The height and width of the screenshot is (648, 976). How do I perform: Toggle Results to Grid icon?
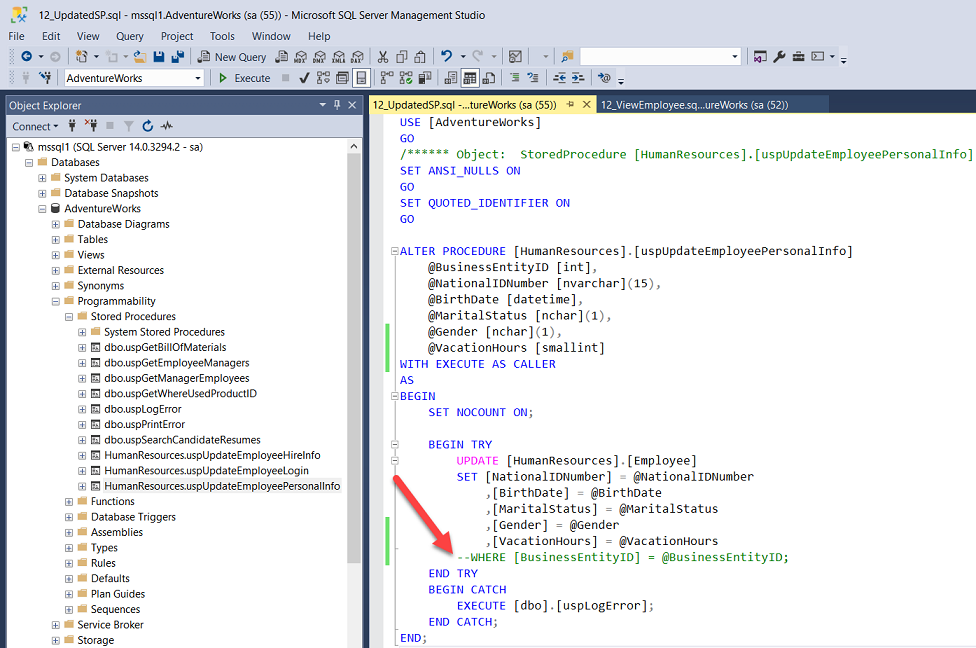470,78
